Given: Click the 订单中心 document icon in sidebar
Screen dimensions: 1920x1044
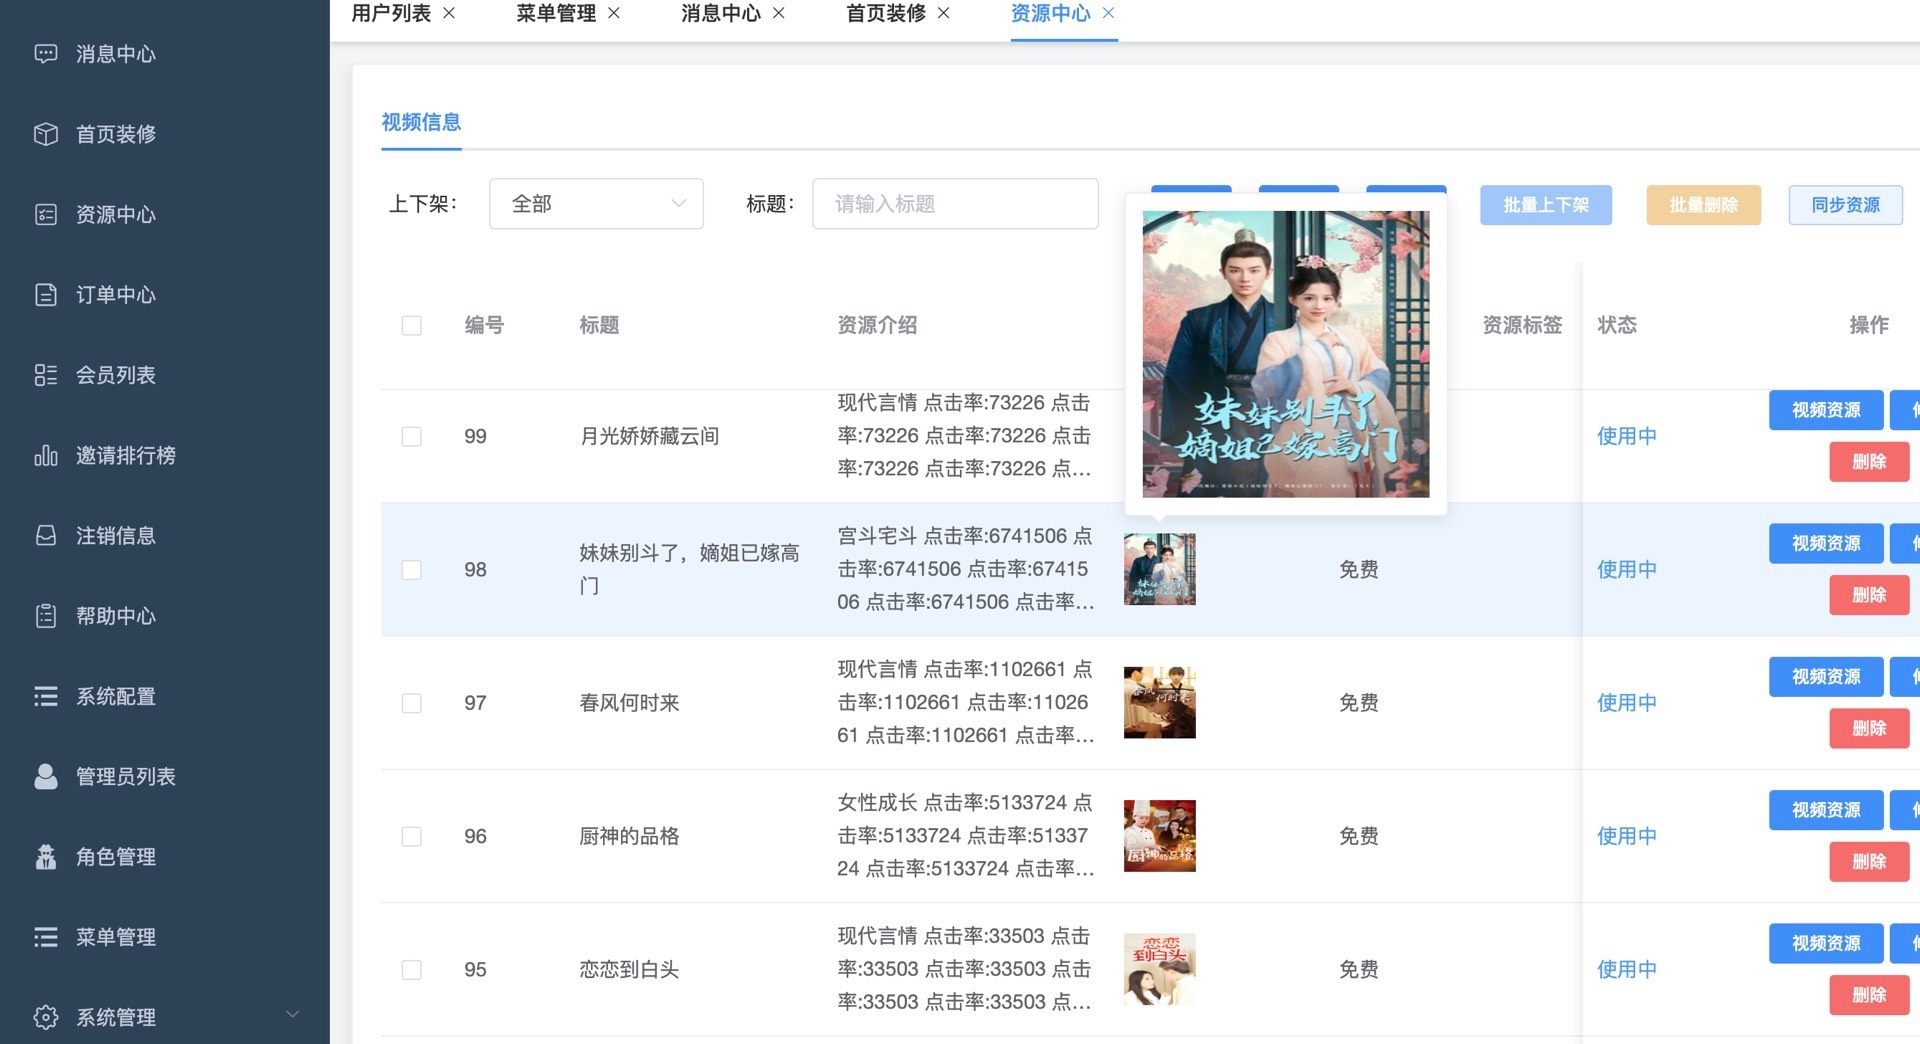Looking at the screenshot, I should point(46,295).
